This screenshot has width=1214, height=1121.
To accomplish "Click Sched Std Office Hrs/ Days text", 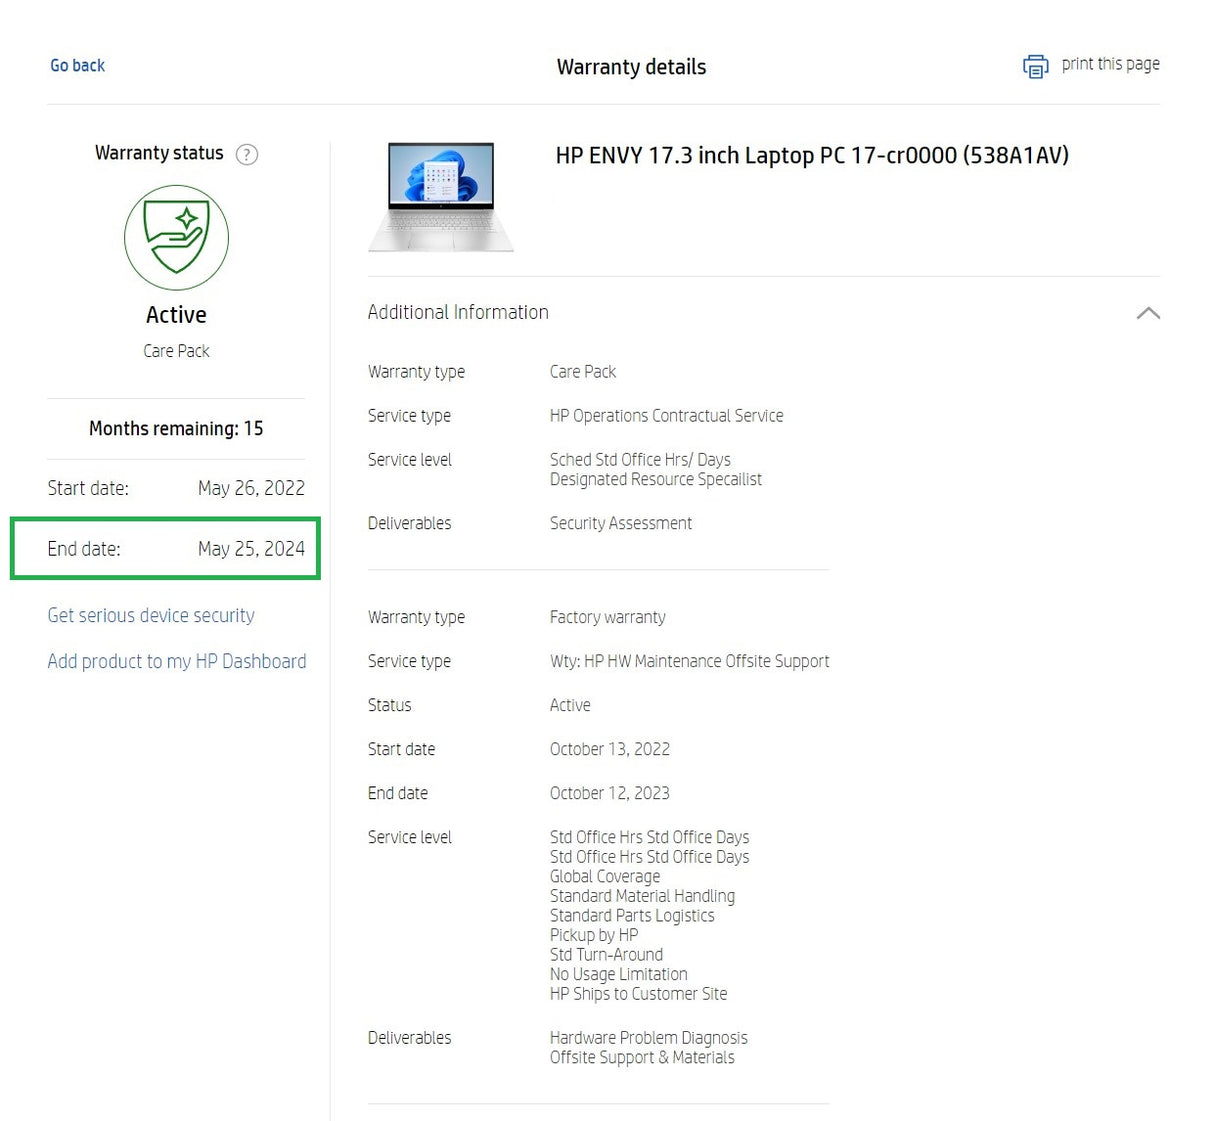I will click(x=640, y=460).
